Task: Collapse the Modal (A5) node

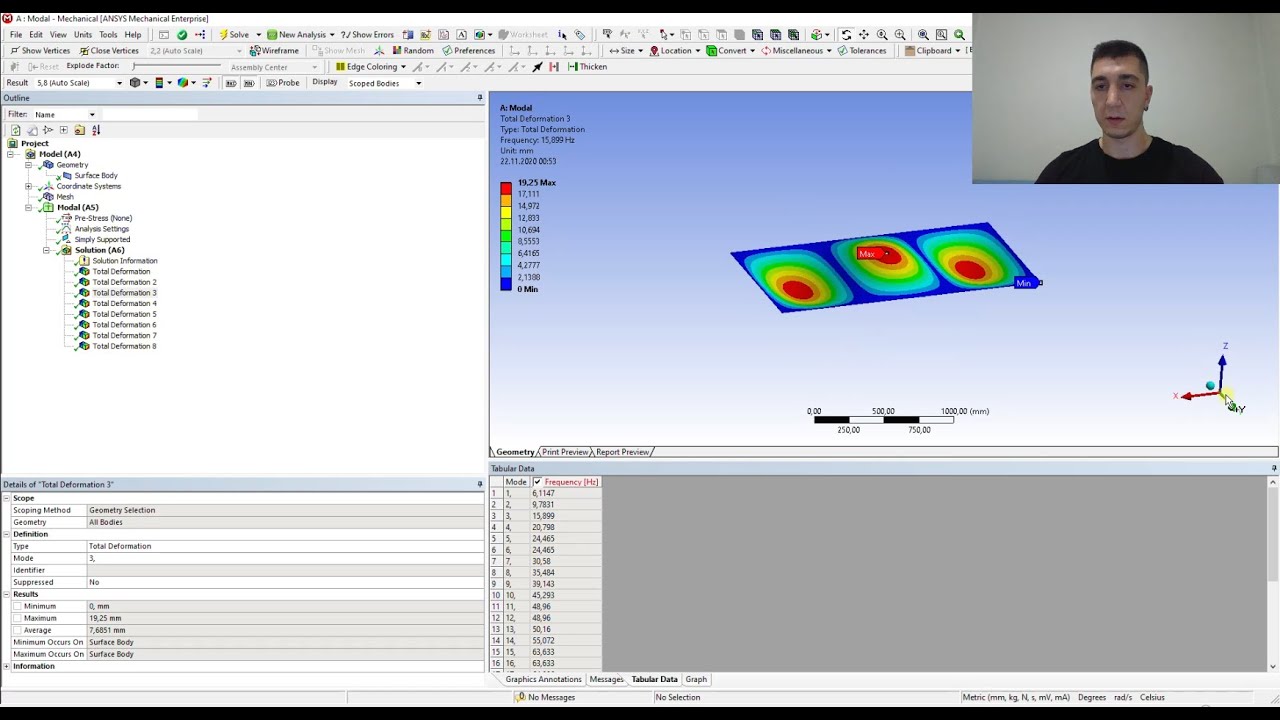Action: pos(28,207)
